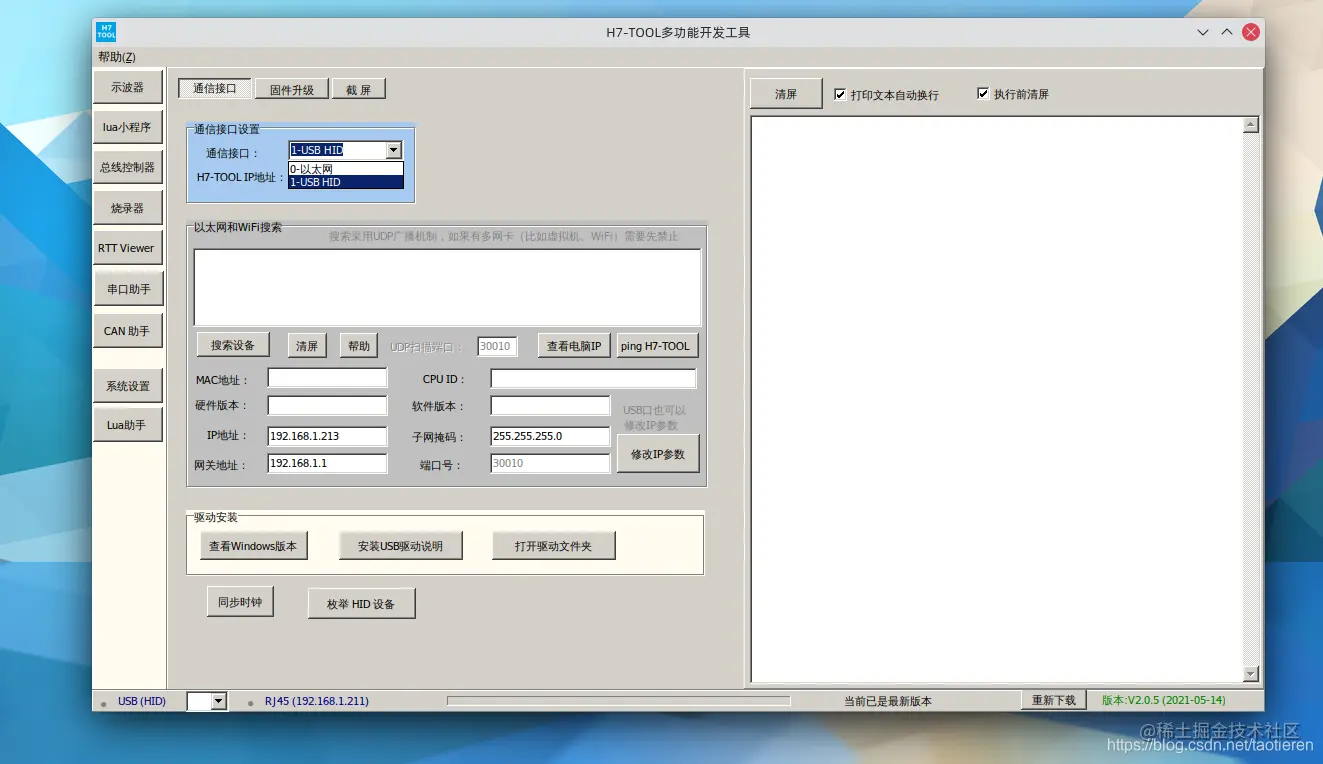Click the 打开驱动文件夹 button
Image resolution: width=1323 pixels, height=764 pixels.
tap(553, 546)
